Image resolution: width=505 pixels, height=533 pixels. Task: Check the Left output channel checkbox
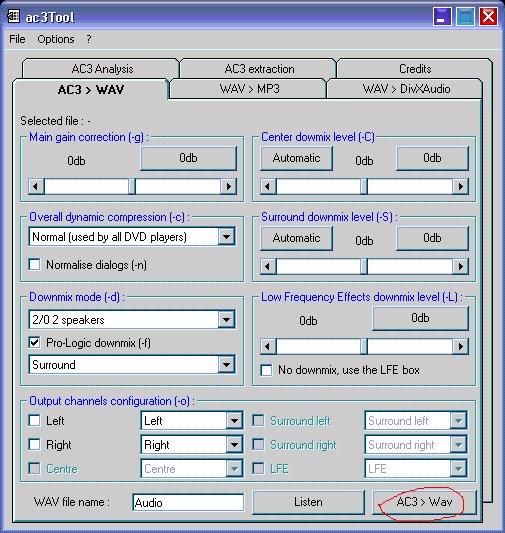pyautogui.click(x=34, y=420)
